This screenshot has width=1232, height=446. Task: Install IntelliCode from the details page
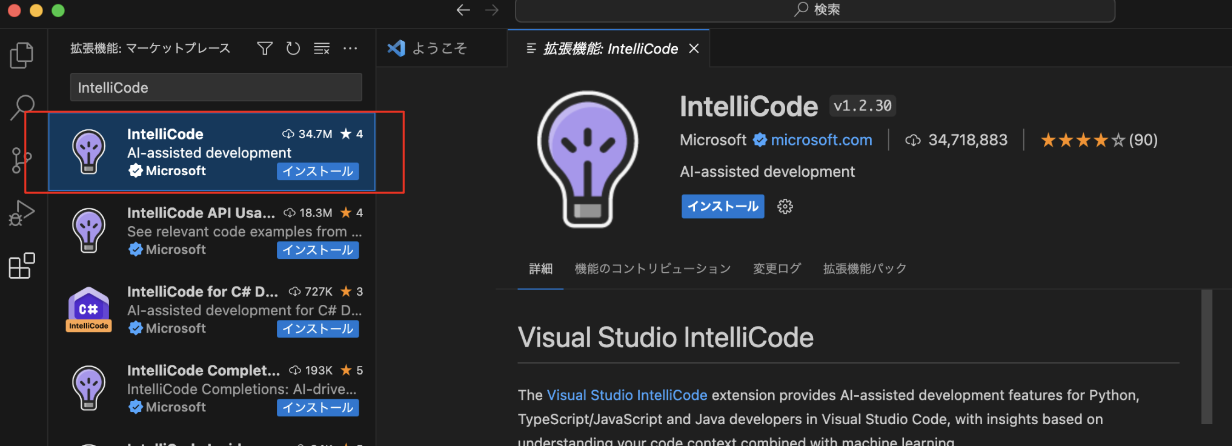point(722,206)
